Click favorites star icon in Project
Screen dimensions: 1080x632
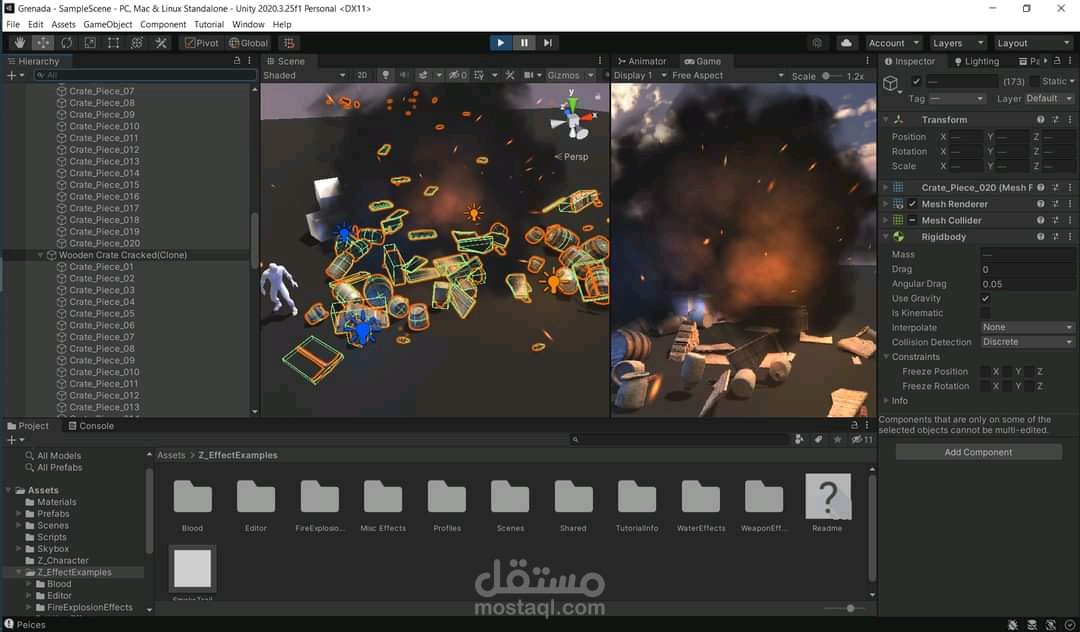pos(838,439)
